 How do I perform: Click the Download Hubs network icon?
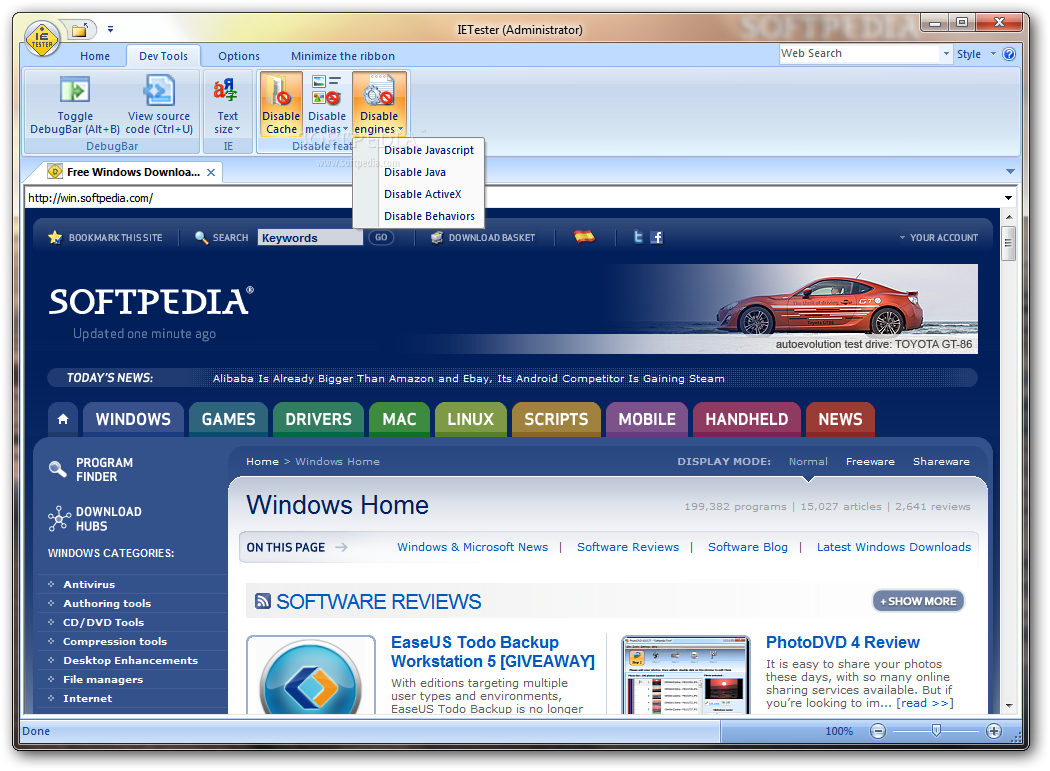click(x=59, y=518)
